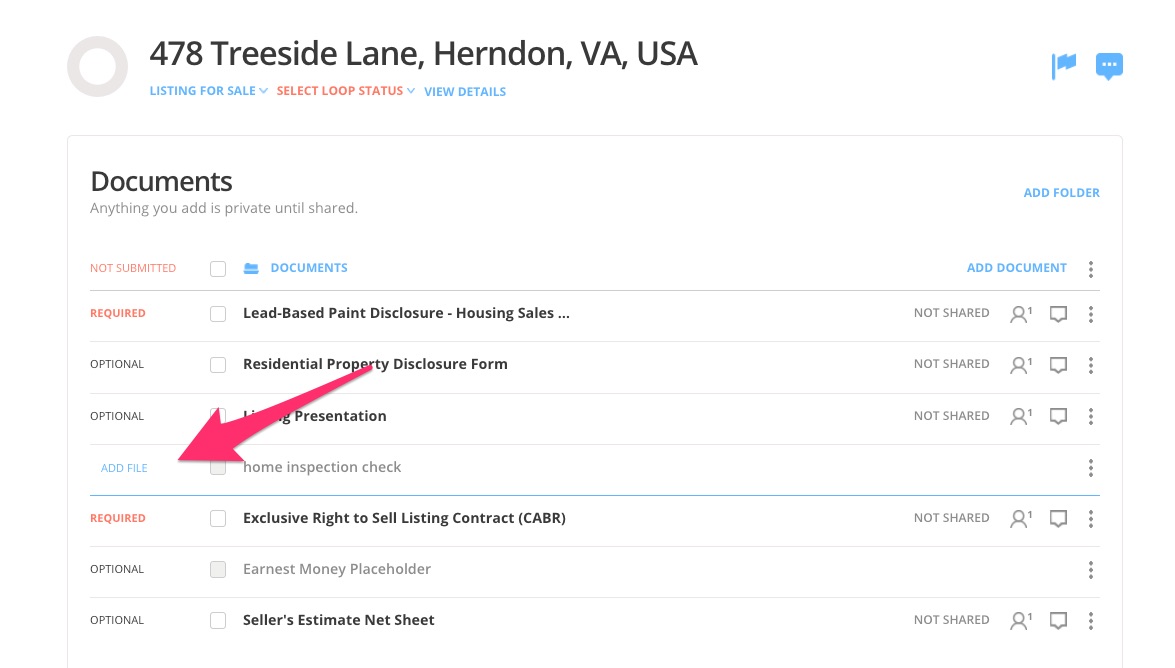The image size is (1175, 668).
Task: Tick the select-all Documents folder checkbox
Action: (218, 268)
